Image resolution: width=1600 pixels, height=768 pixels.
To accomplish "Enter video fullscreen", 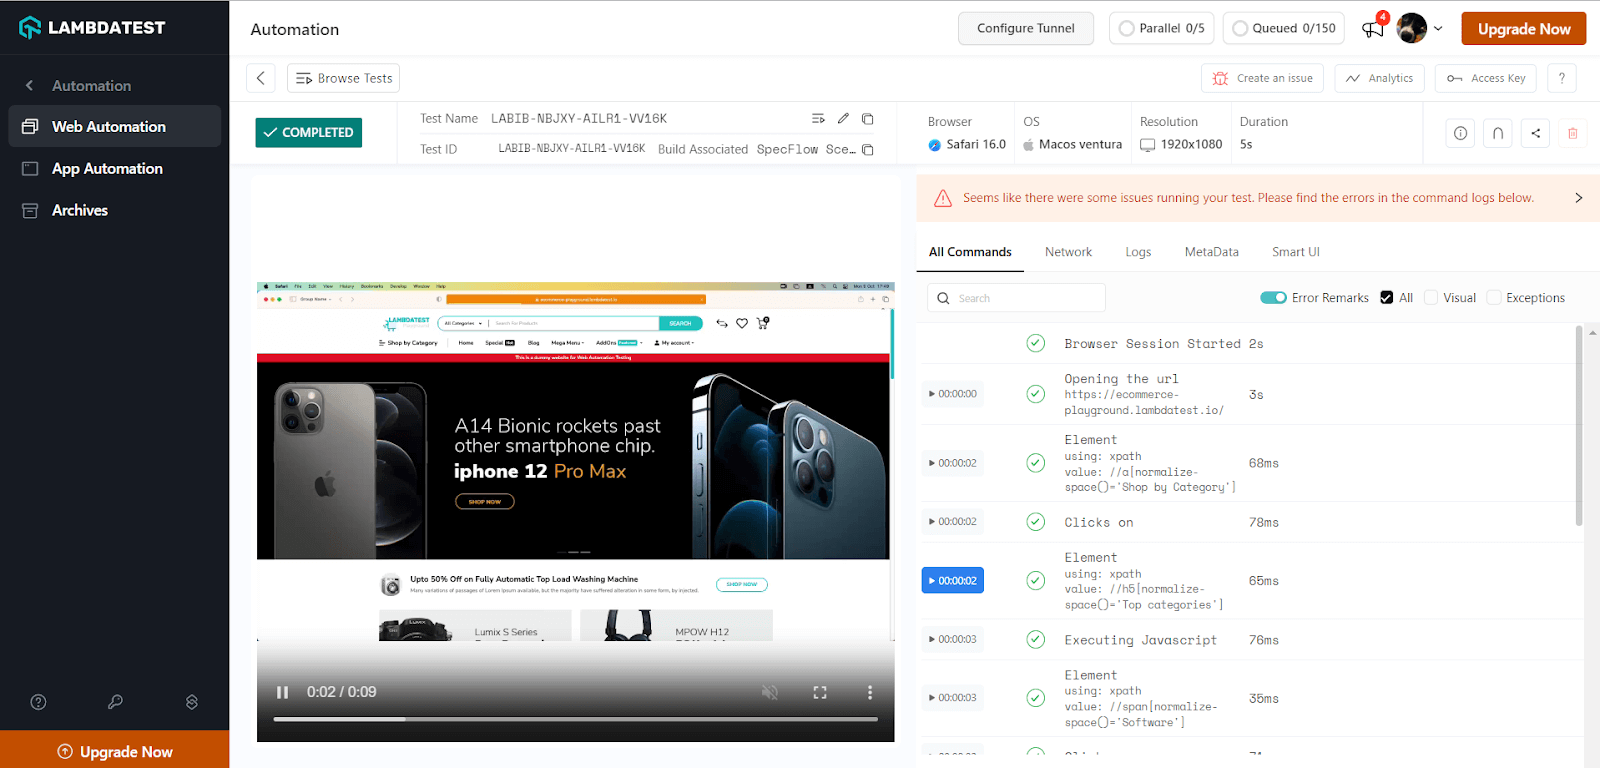I will [x=820, y=692].
